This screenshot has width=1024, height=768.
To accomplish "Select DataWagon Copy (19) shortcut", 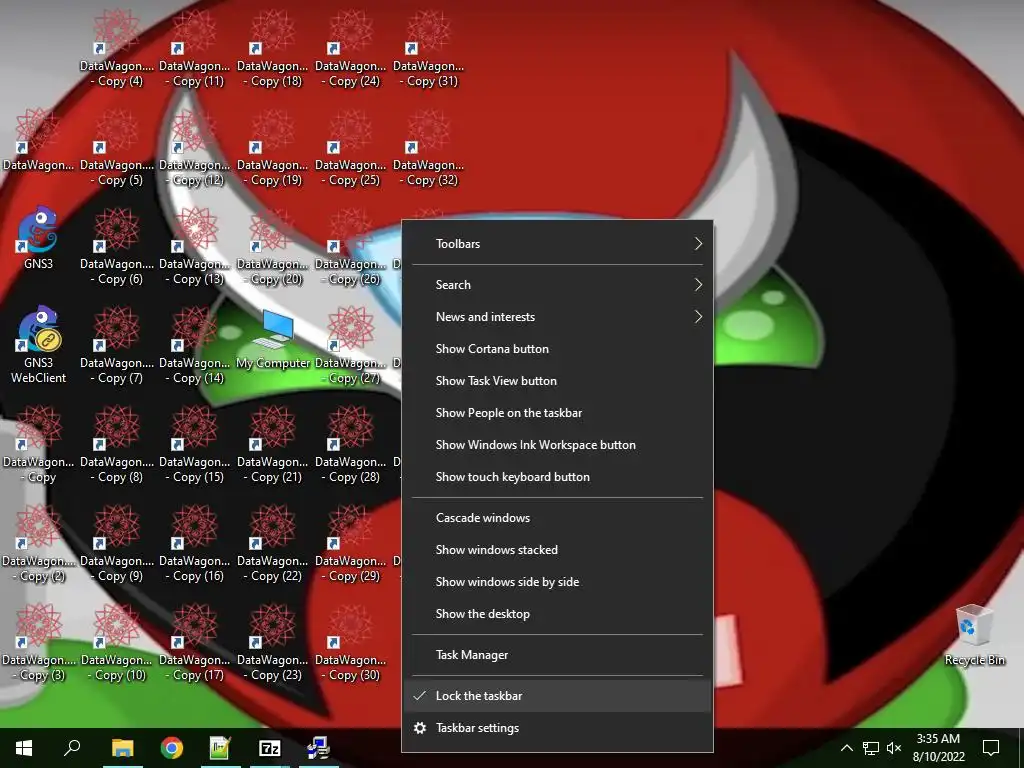I will pyautogui.click(x=272, y=148).
